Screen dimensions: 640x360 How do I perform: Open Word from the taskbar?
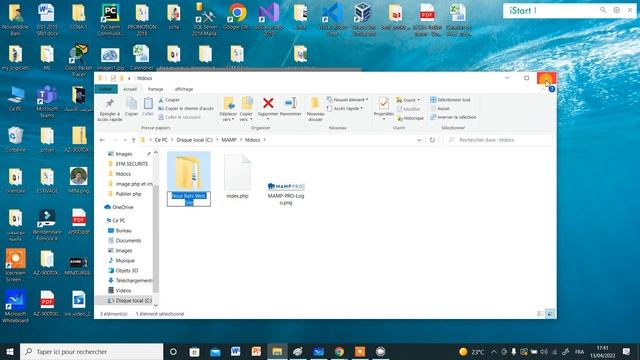(236, 351)
